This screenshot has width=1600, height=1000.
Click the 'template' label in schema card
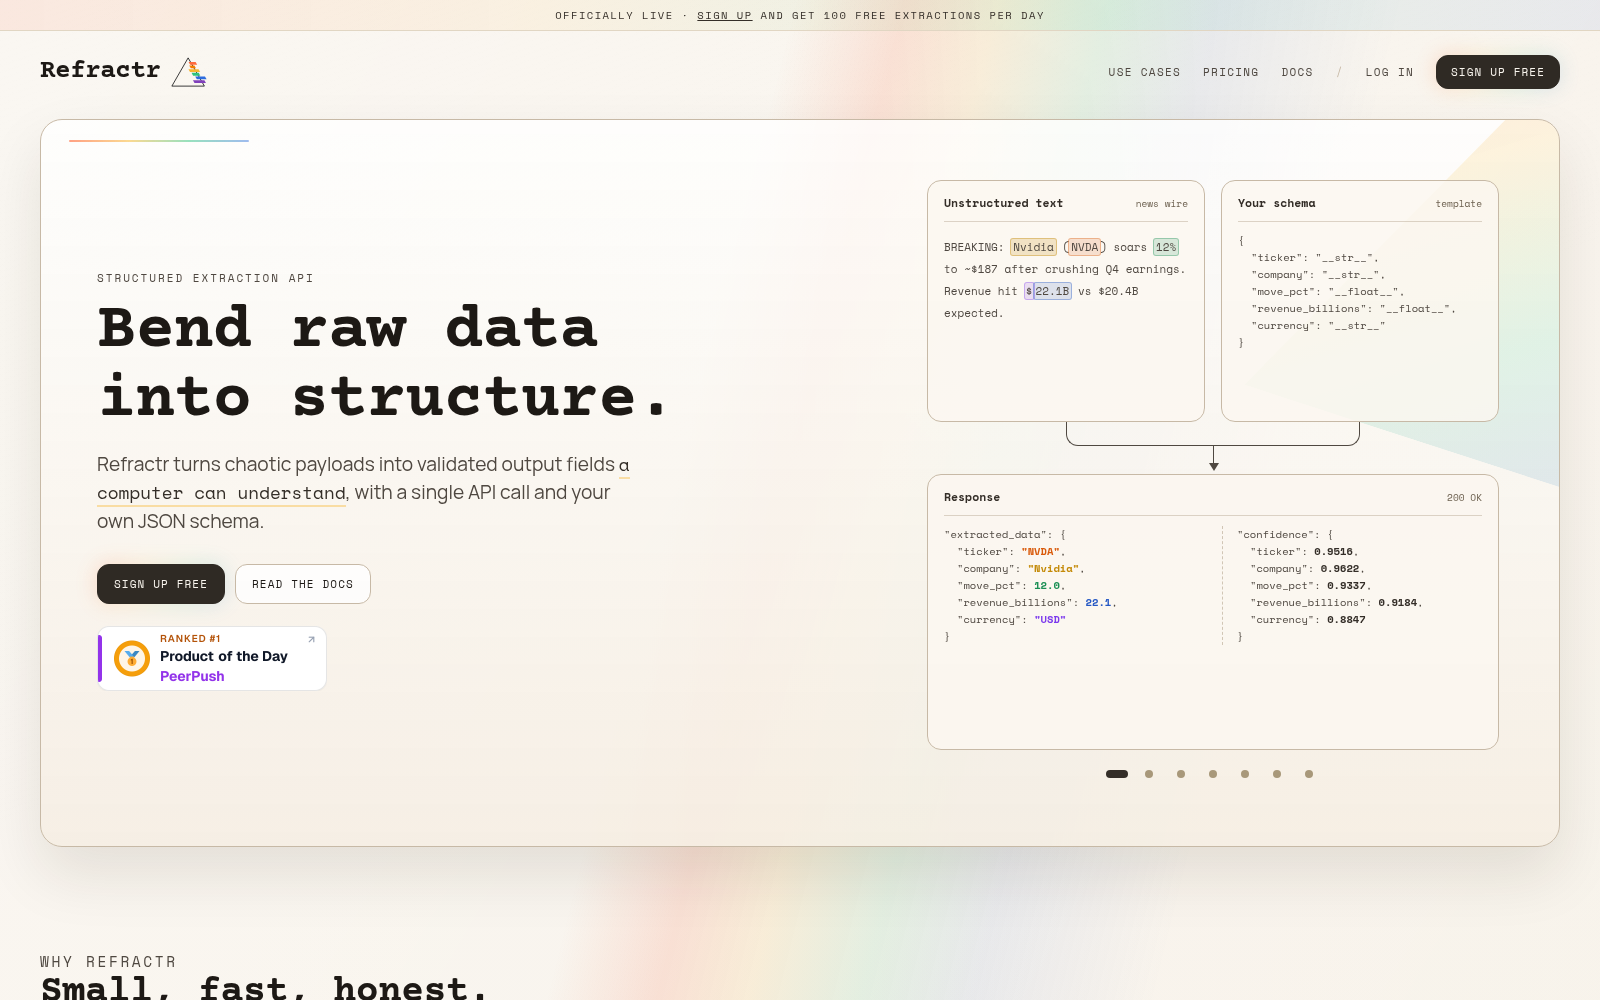(1459, 204)
